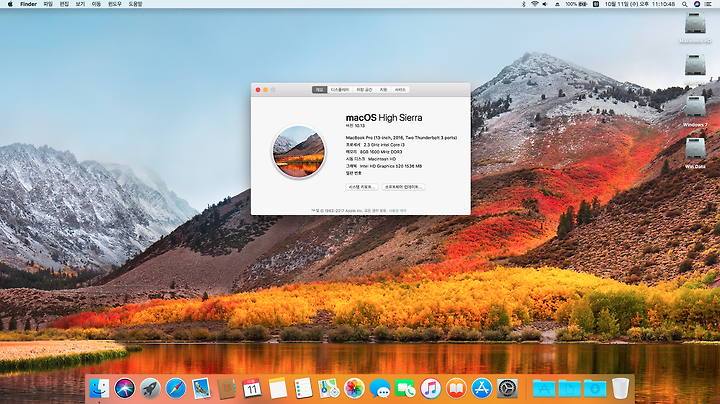Open Messages speech bubble in Dock
The image size is (720, 404).
point(380,388)
